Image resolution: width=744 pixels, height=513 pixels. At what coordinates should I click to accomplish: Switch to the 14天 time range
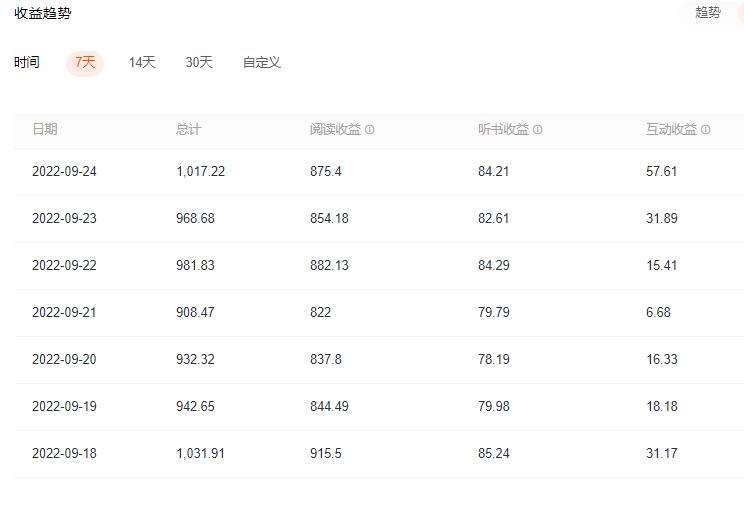(142, 63)
